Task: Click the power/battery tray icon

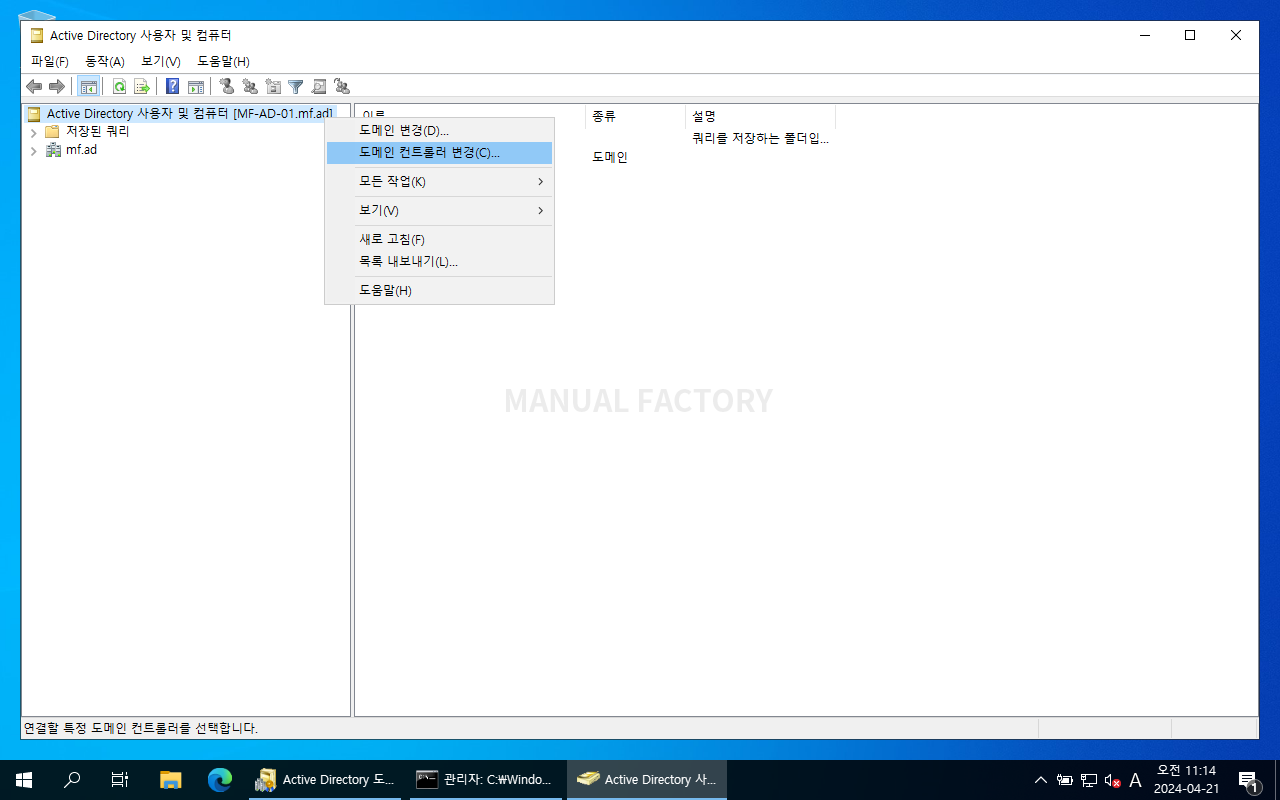Action: [1065, 780]
